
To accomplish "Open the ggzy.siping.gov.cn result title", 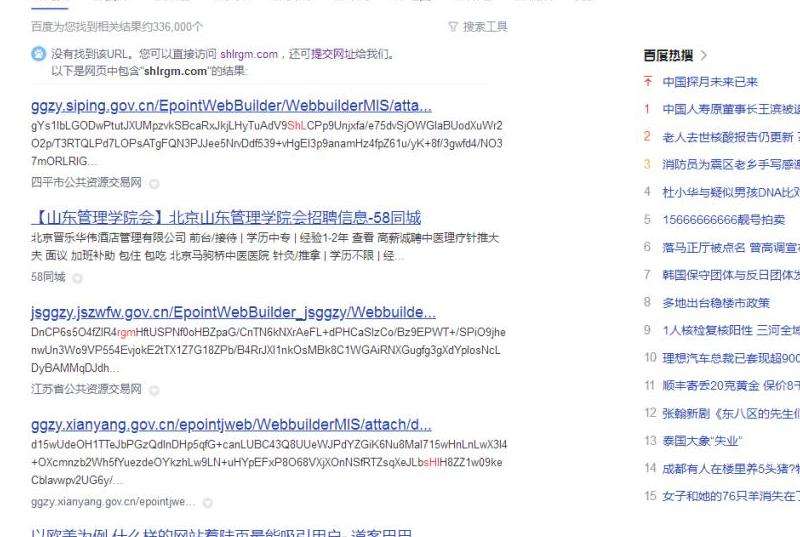I will point(231,106).
